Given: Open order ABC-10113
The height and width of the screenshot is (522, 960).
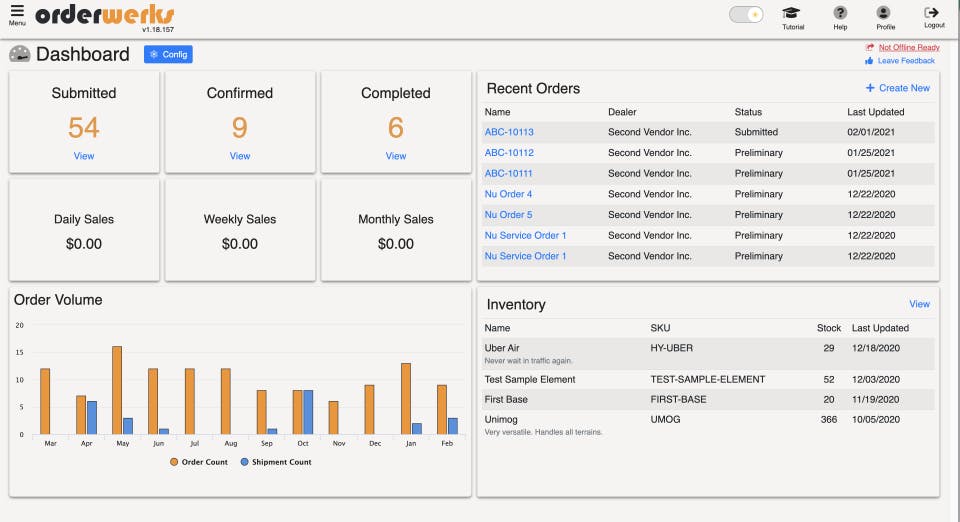Looking at the screenshot, I should [x=509, y=132].
